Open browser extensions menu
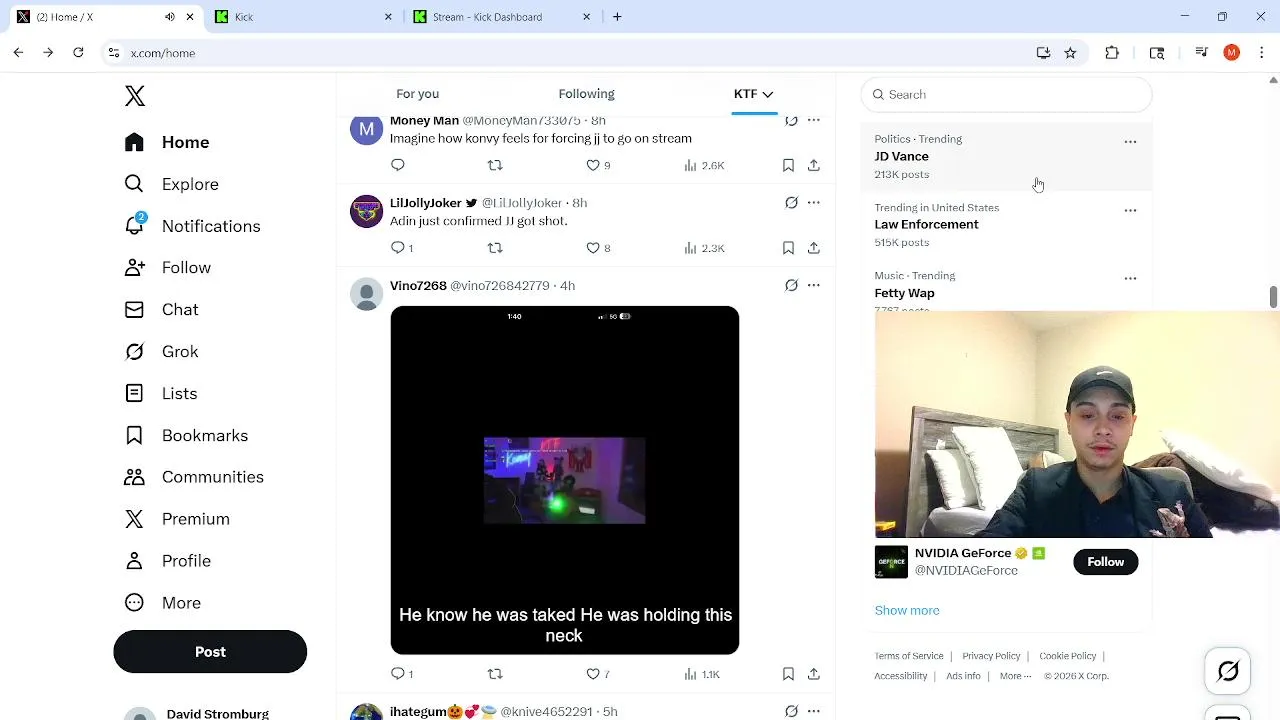 pyautogui.click(x=1112, y=53)
